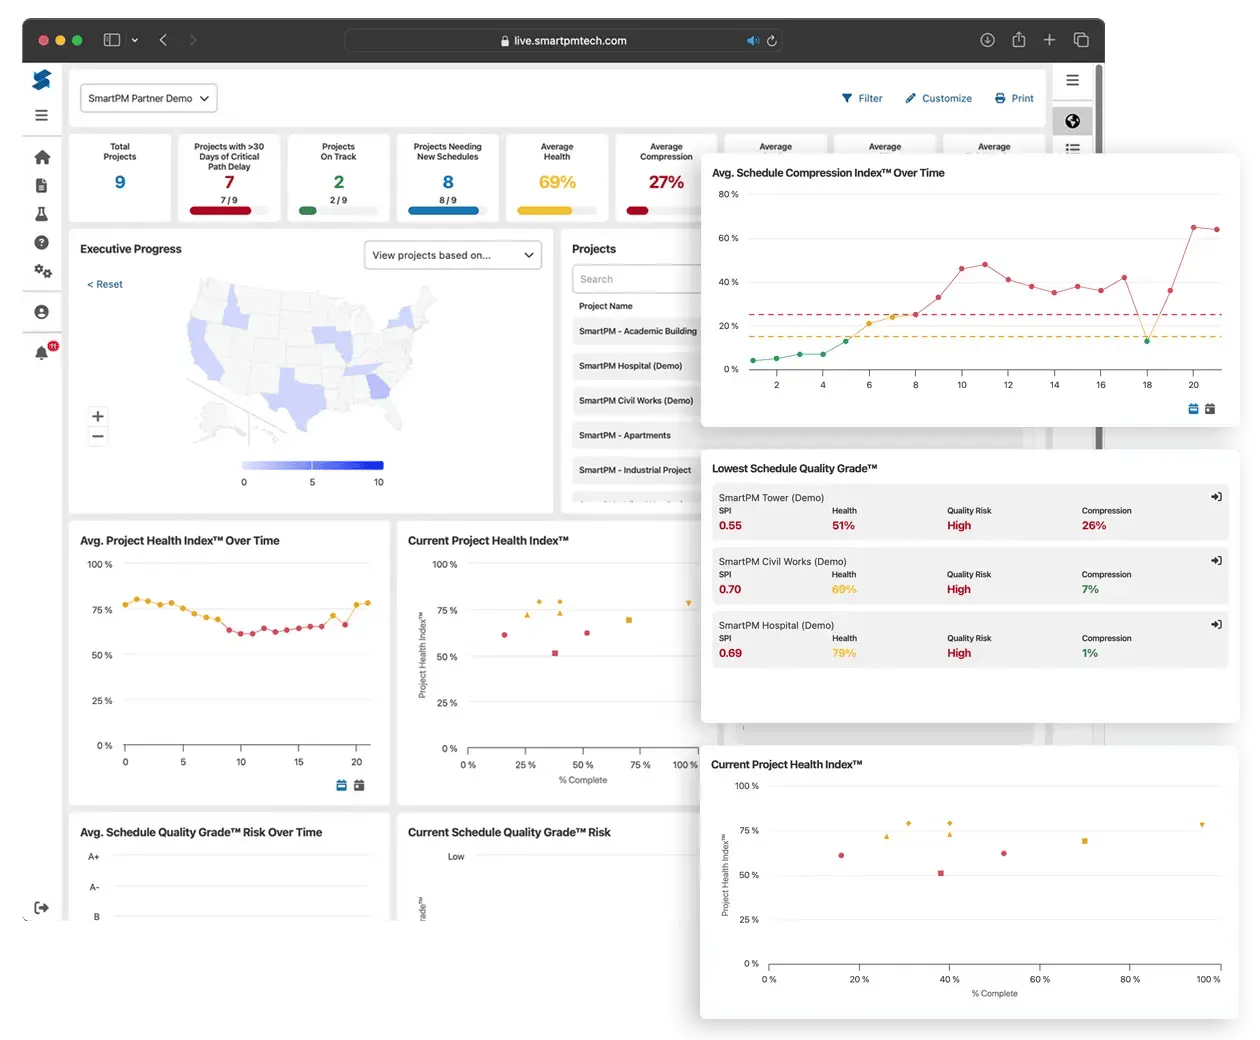1260x1040 pixels.
Task: Go to Home via house icon
Action: tap(42, 157)
